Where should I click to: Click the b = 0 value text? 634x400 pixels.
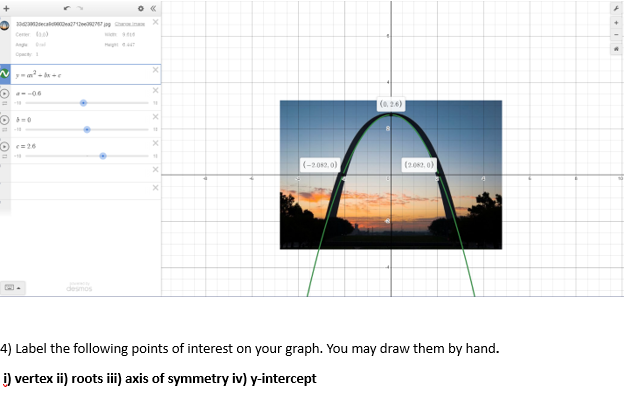click(x=23, y=120)
